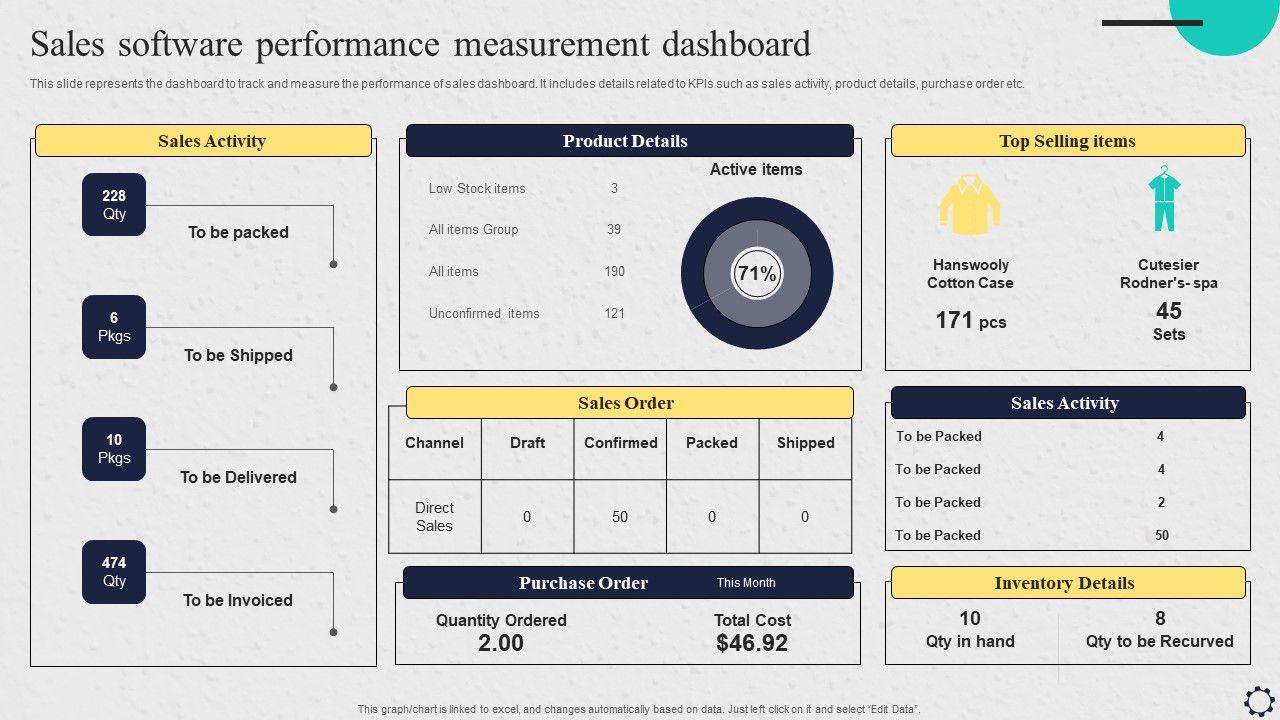Click the yellow shirt icon for Hanswooly Cotton Case
This screenshot has width=1280, height=720.
(969, 204)
